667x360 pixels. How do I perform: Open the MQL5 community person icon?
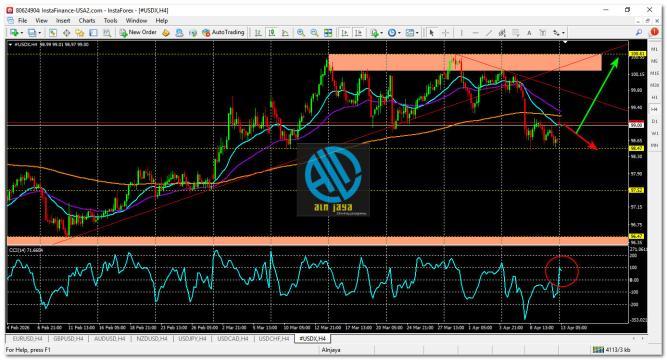point(179,33)
